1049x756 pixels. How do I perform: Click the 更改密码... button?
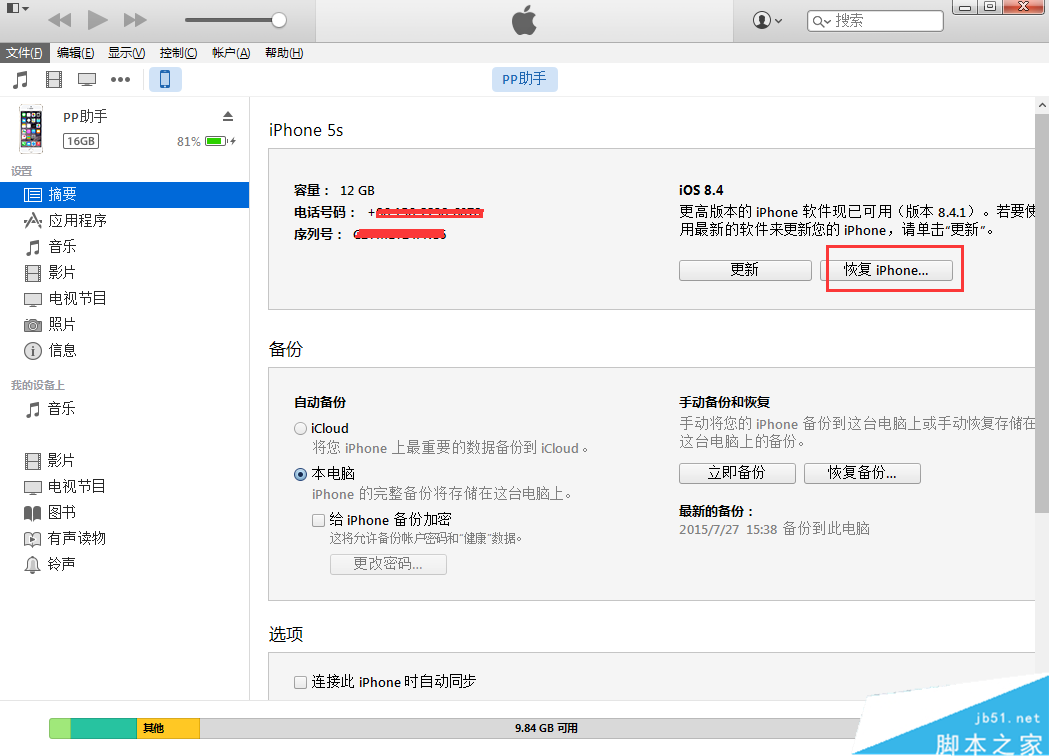(x=388, y=564)
